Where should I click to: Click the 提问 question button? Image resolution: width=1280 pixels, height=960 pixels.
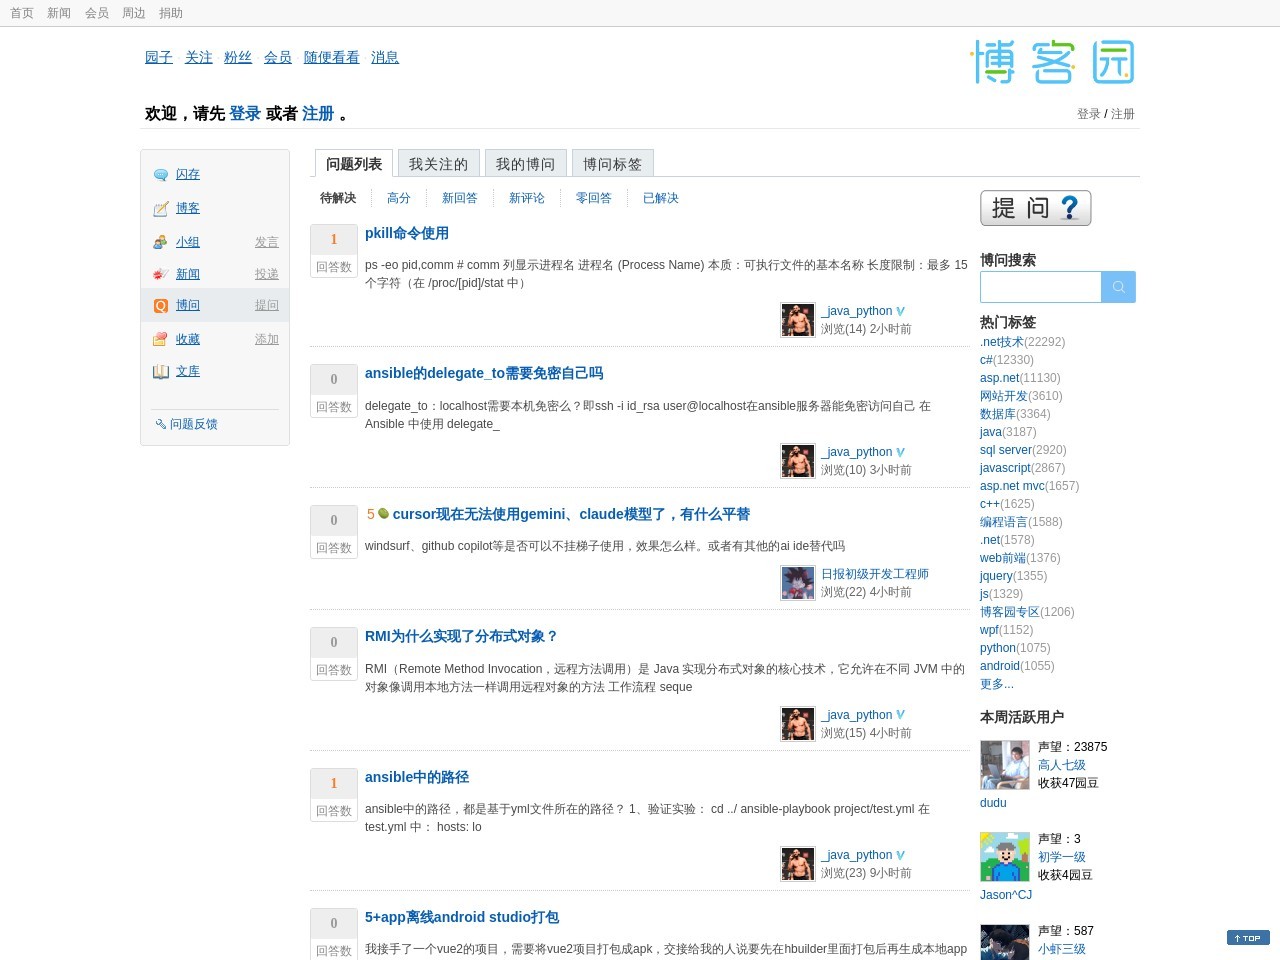(1035, 208)
